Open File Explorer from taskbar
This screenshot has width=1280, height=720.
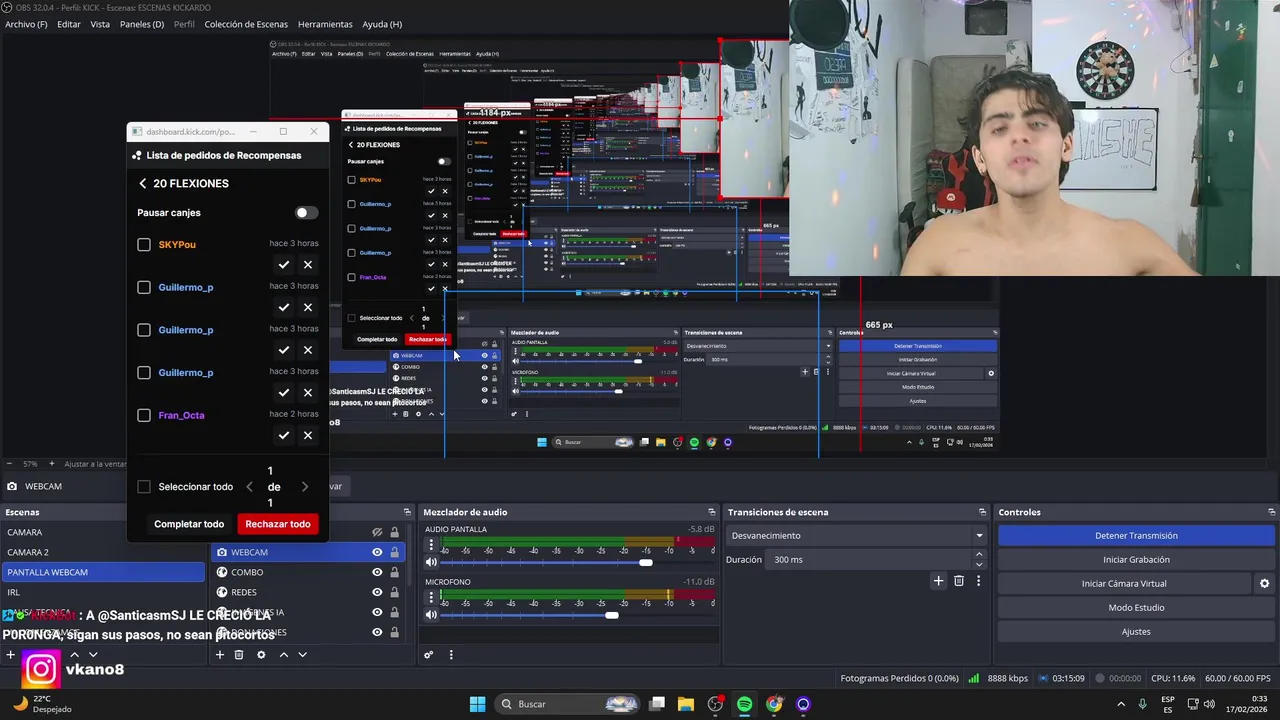(686, 704)
